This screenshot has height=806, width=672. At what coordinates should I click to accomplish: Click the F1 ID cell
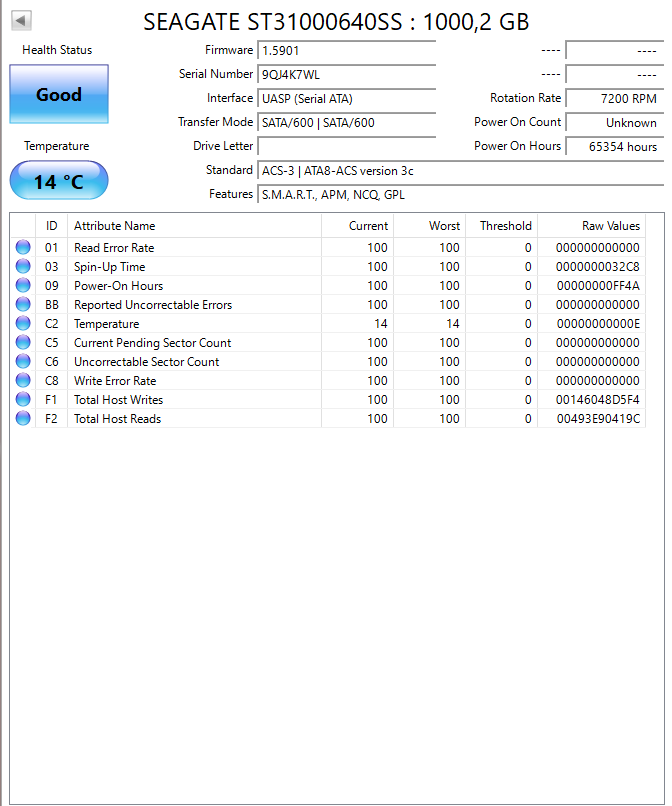coord(51,400)
